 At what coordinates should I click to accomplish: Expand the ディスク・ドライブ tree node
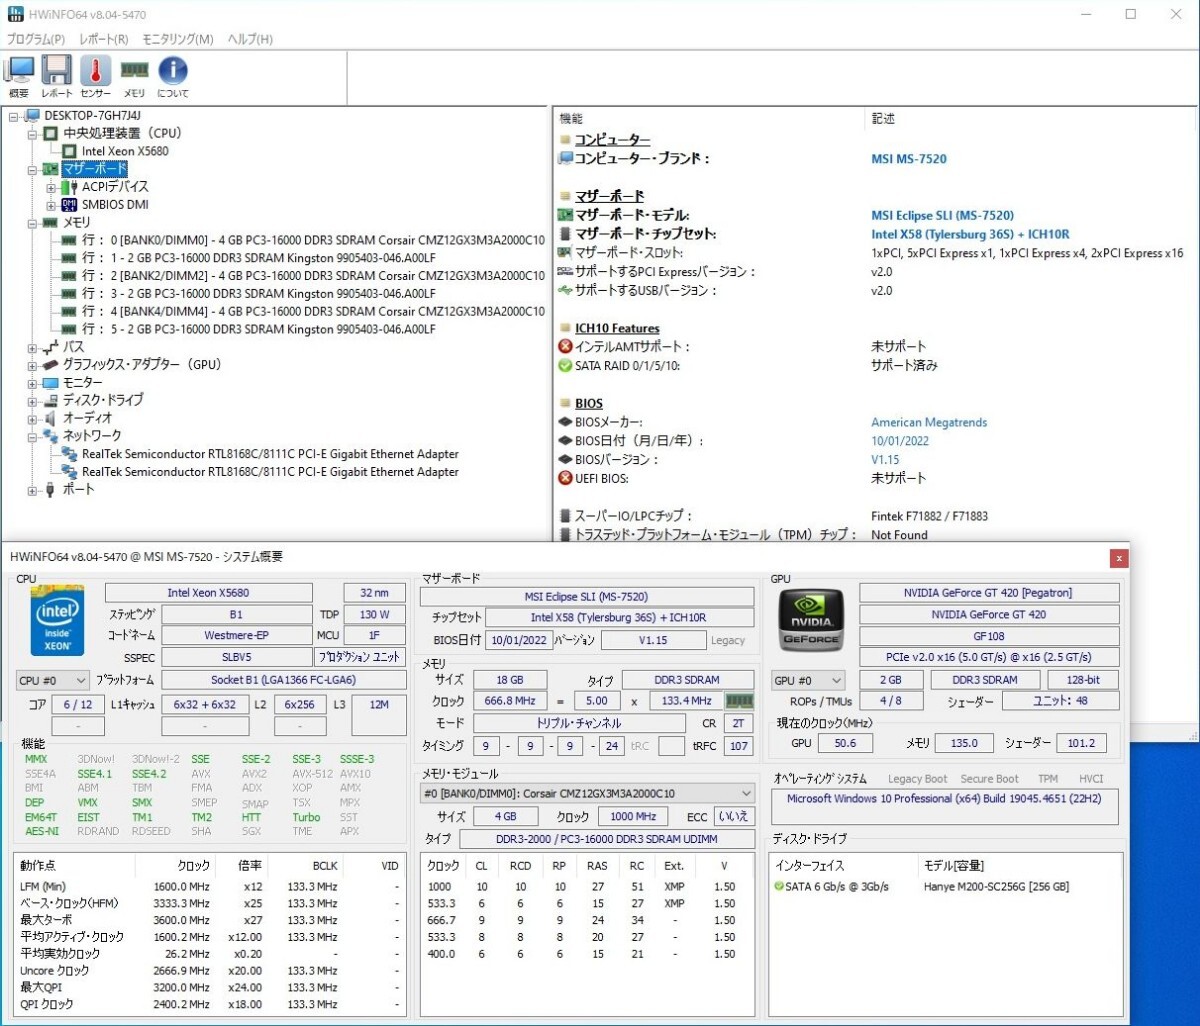click(33, 400)
